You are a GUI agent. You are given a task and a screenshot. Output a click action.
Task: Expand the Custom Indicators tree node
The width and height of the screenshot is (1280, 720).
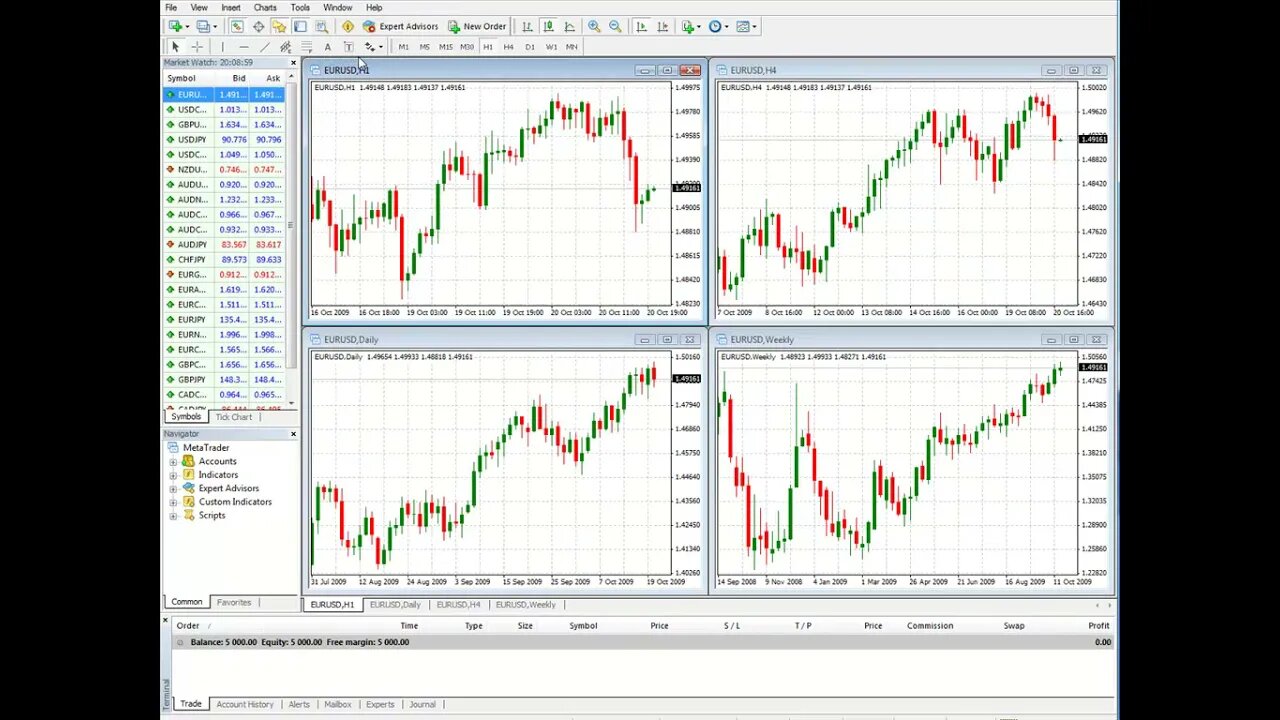pos(173,502)
